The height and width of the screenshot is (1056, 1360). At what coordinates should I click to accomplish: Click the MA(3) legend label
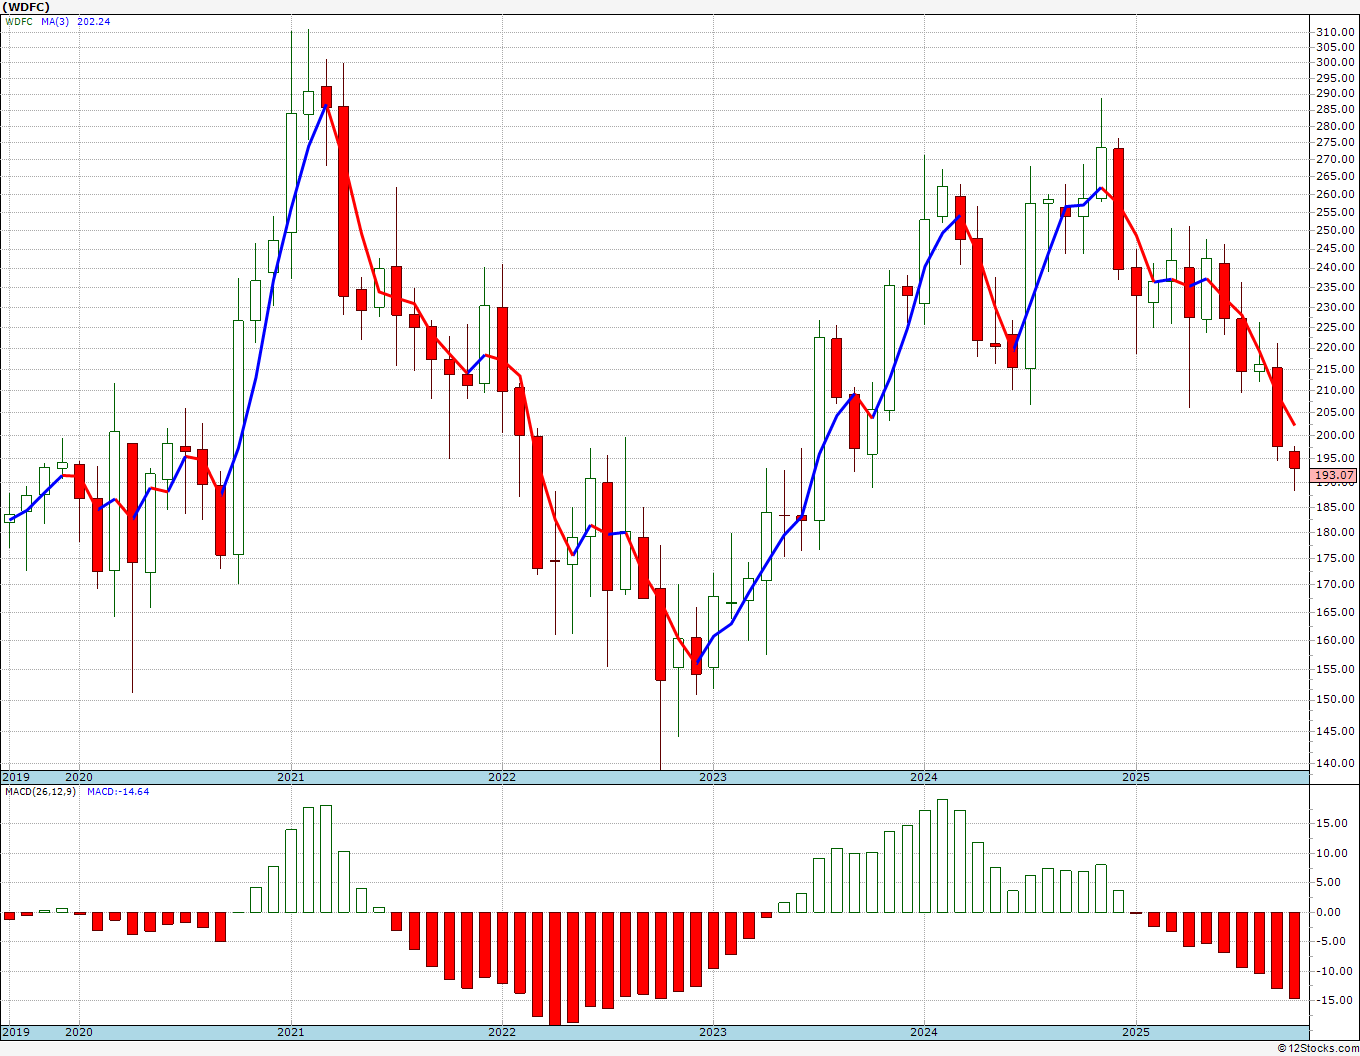pos(55,21)
